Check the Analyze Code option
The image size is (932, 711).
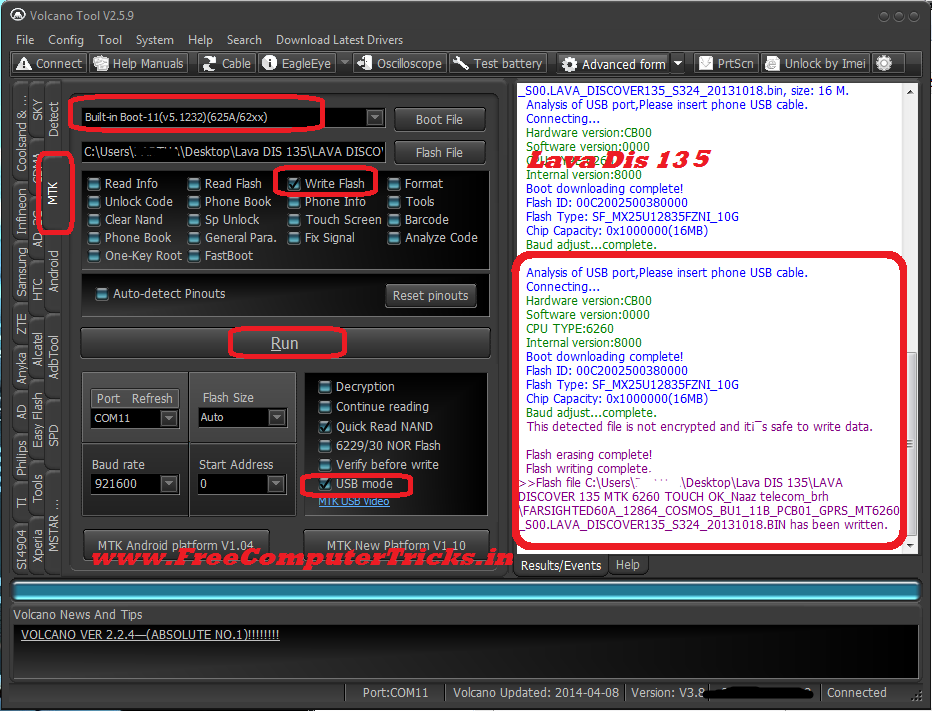pyautogui.click(x=393, y=238)
